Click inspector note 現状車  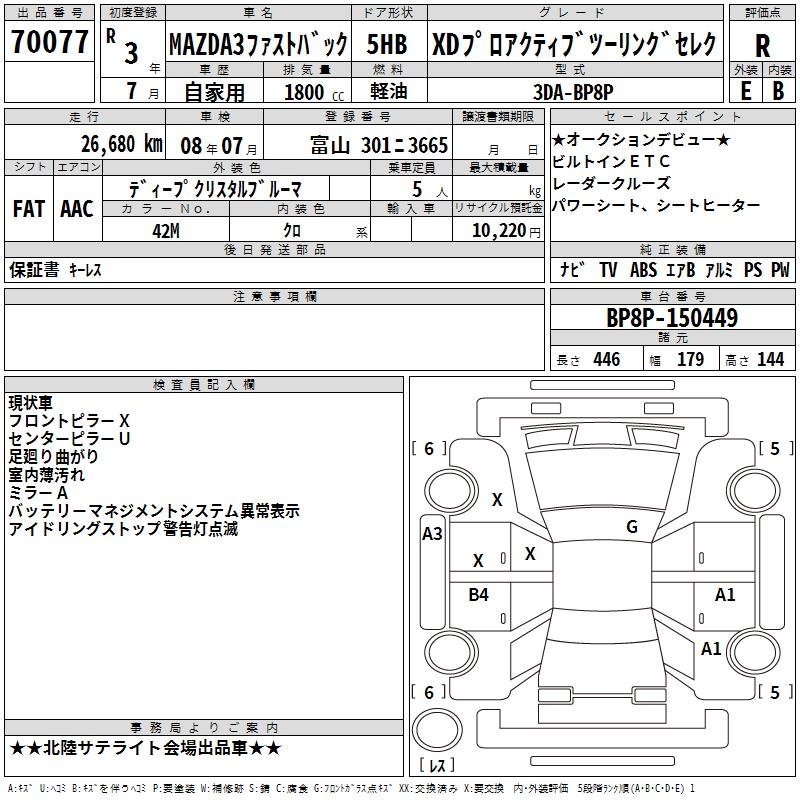pyautogui.click(x=31, y=403)
